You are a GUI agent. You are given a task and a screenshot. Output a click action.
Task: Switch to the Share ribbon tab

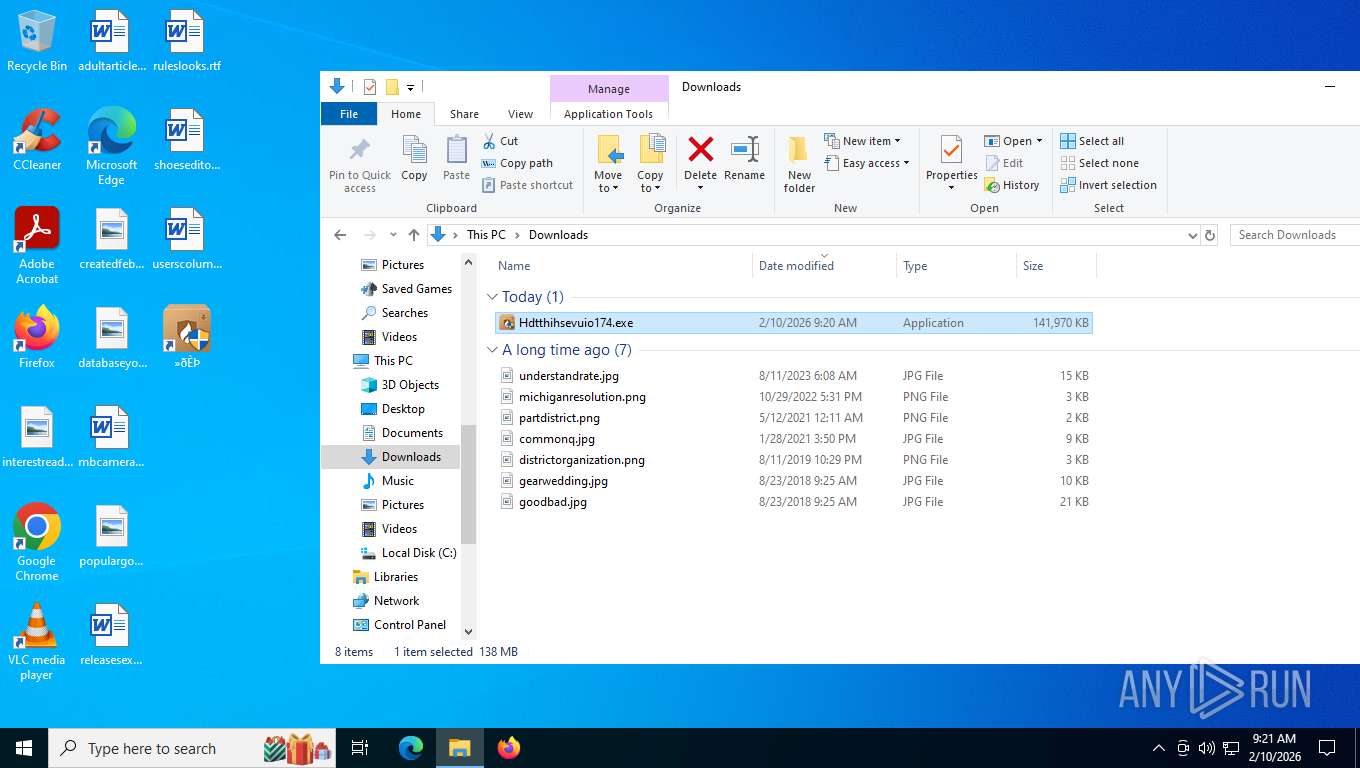click(464, 114)
